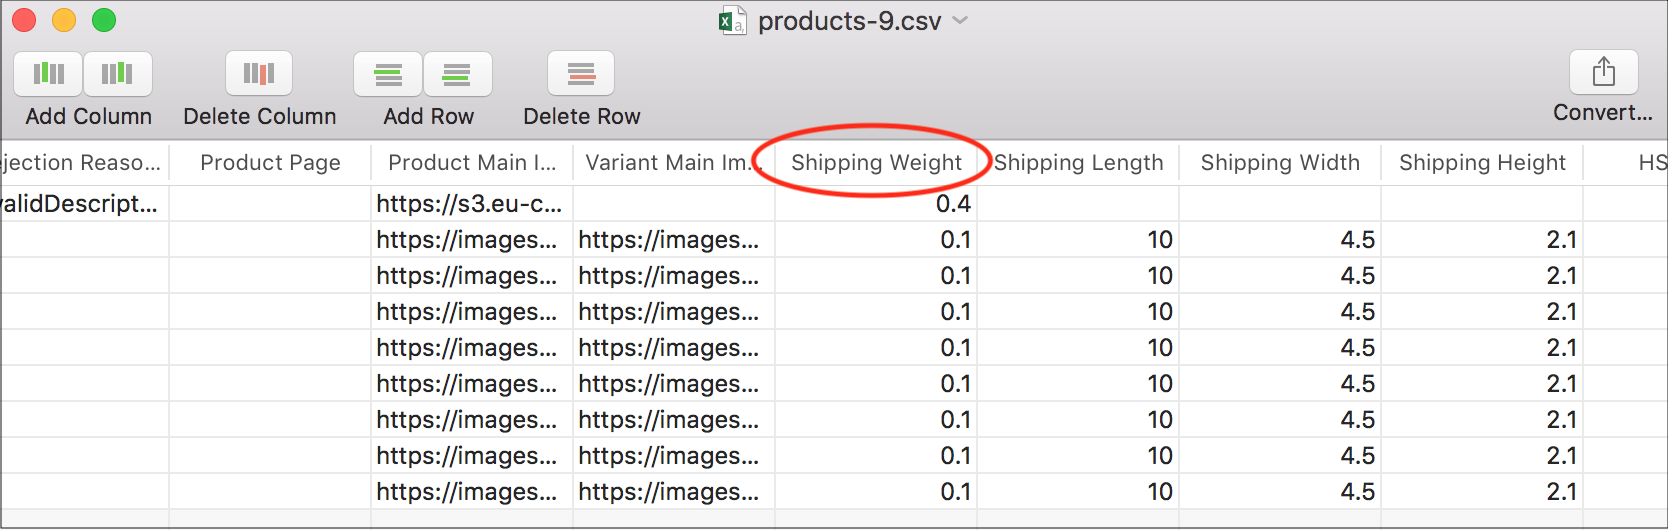Click the add column before icon

coord(48,73)
